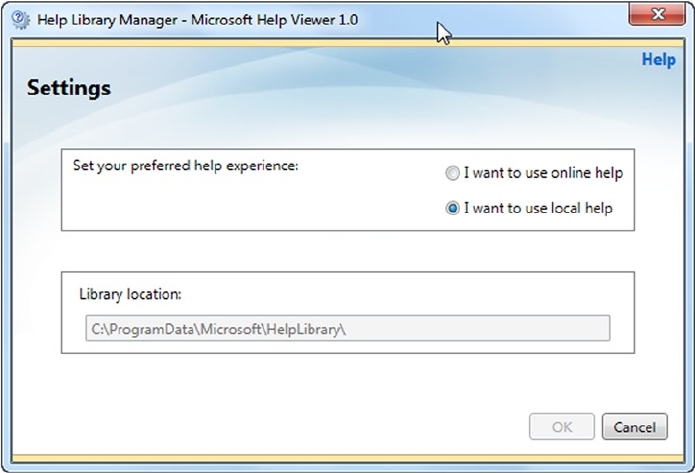Click "Set your preferred help experience" label

click(185, 165)
